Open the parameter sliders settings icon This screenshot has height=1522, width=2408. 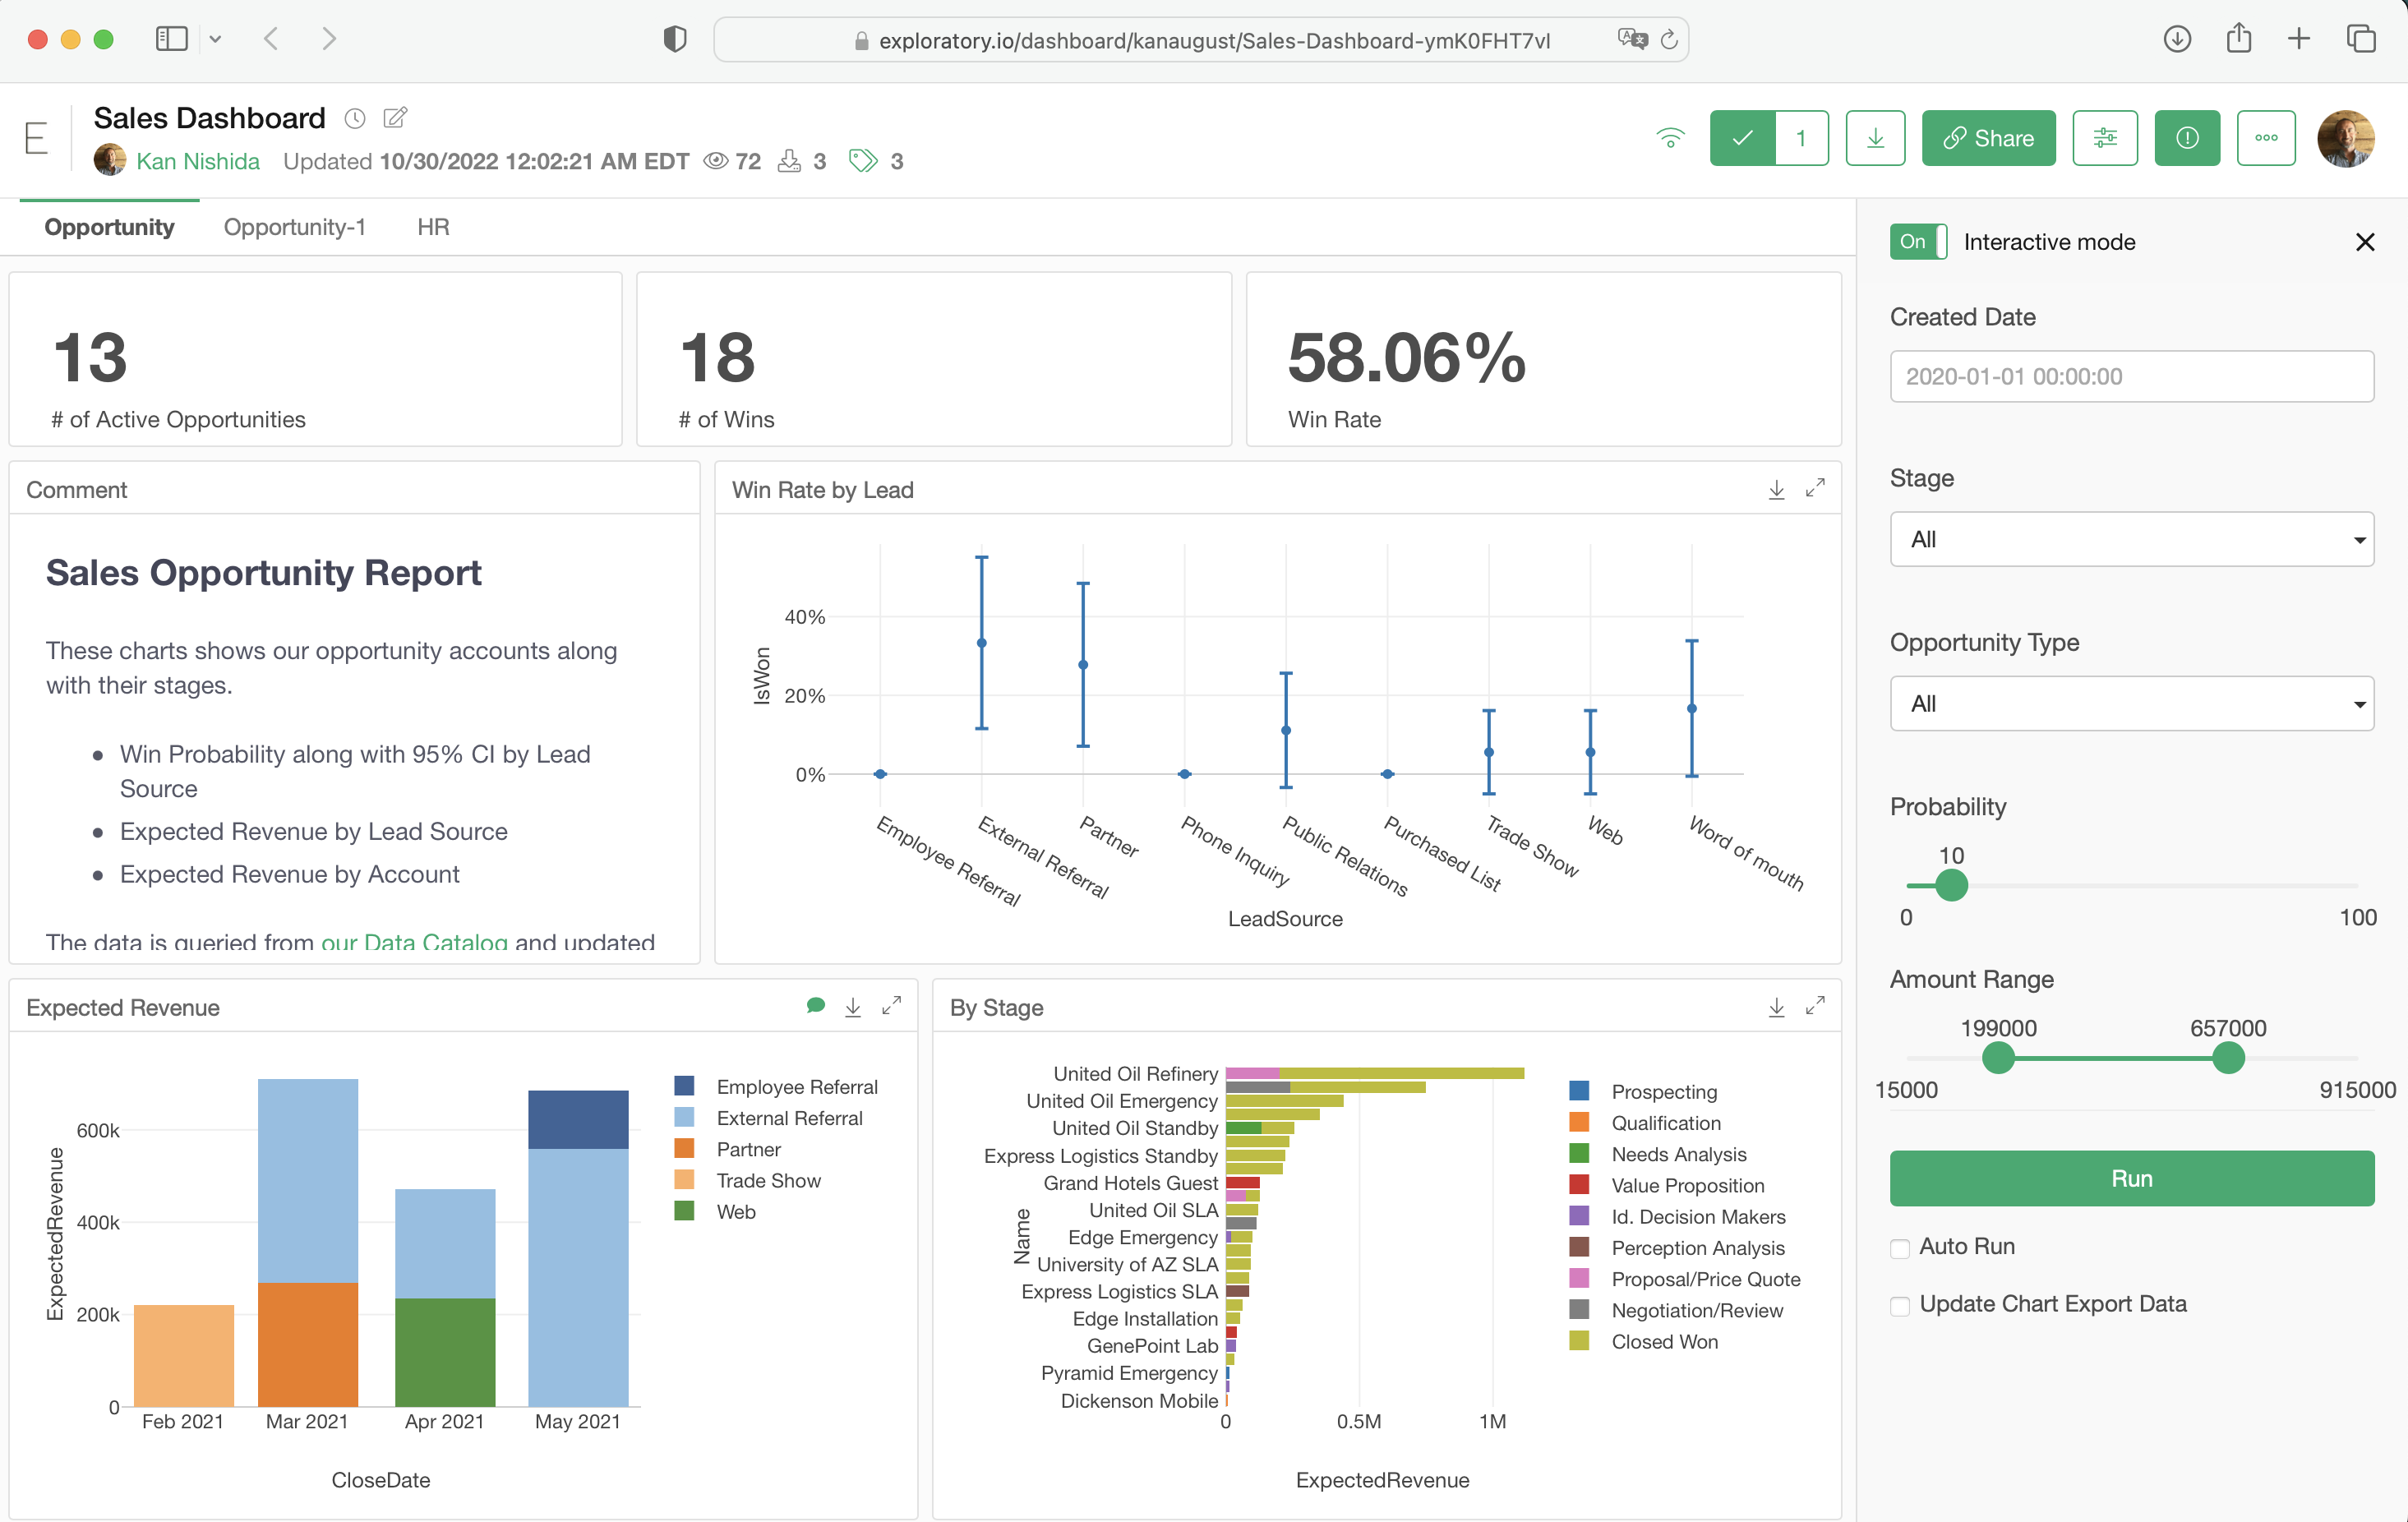2104,138
